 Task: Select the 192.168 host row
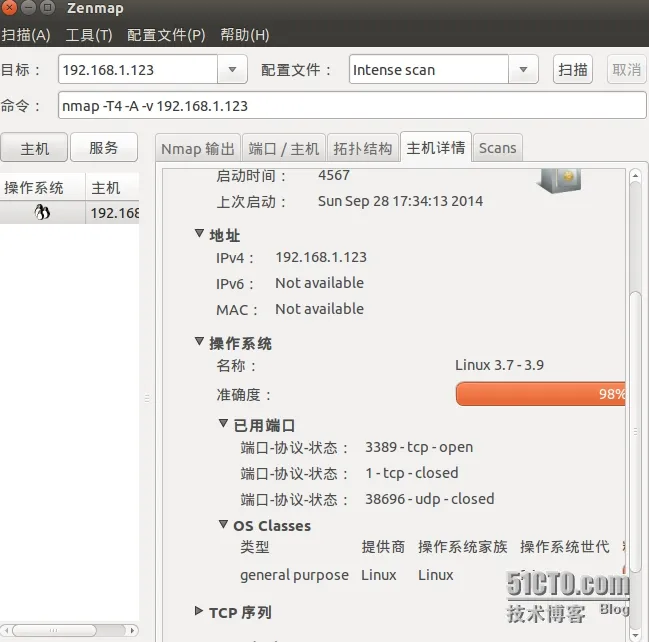point(70,212)
